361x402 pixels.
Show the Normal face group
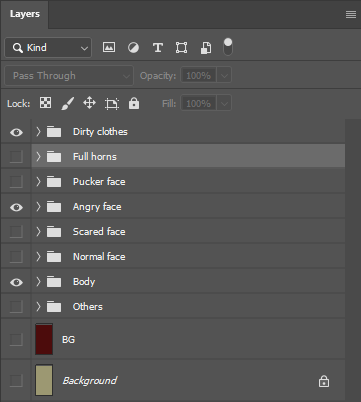pos(16,257)
